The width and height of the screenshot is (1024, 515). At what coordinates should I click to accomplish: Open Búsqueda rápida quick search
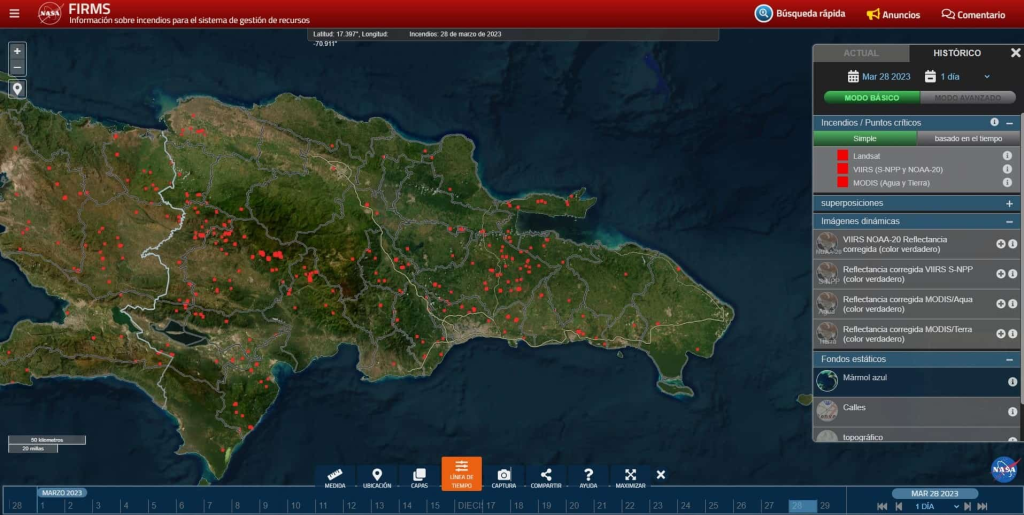[800, 14]
